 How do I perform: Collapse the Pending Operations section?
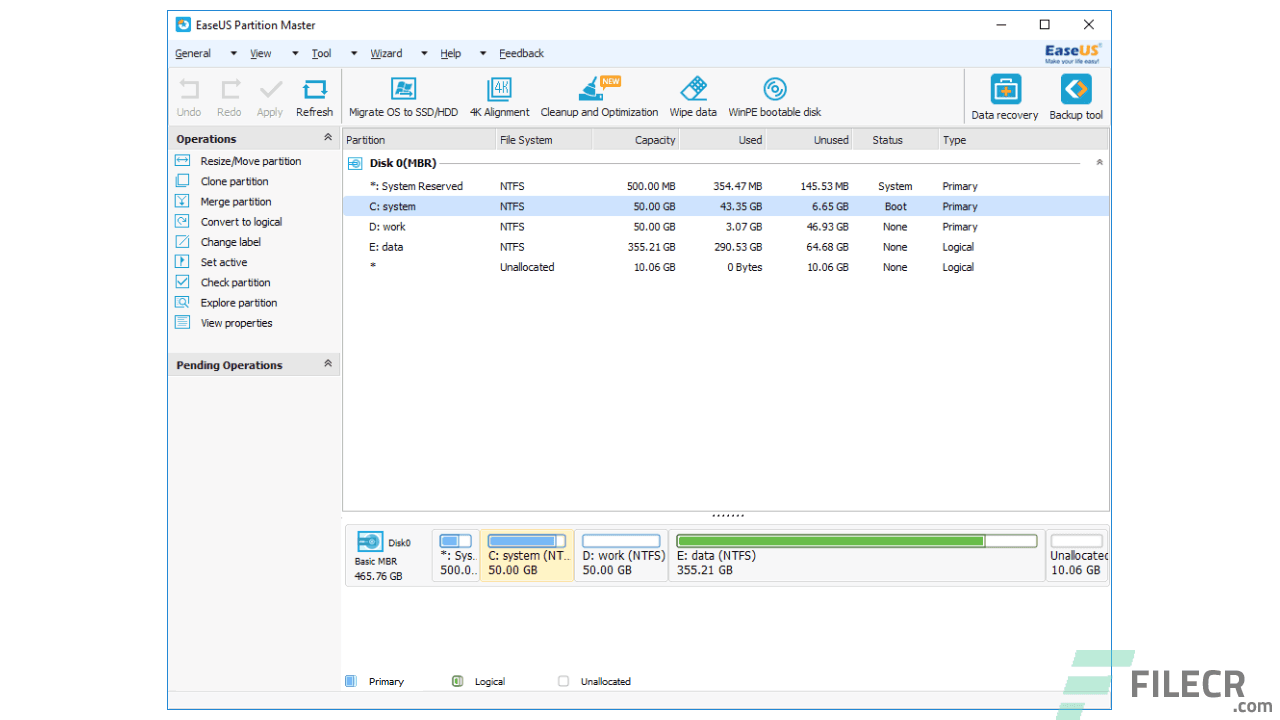pos(328,364)
